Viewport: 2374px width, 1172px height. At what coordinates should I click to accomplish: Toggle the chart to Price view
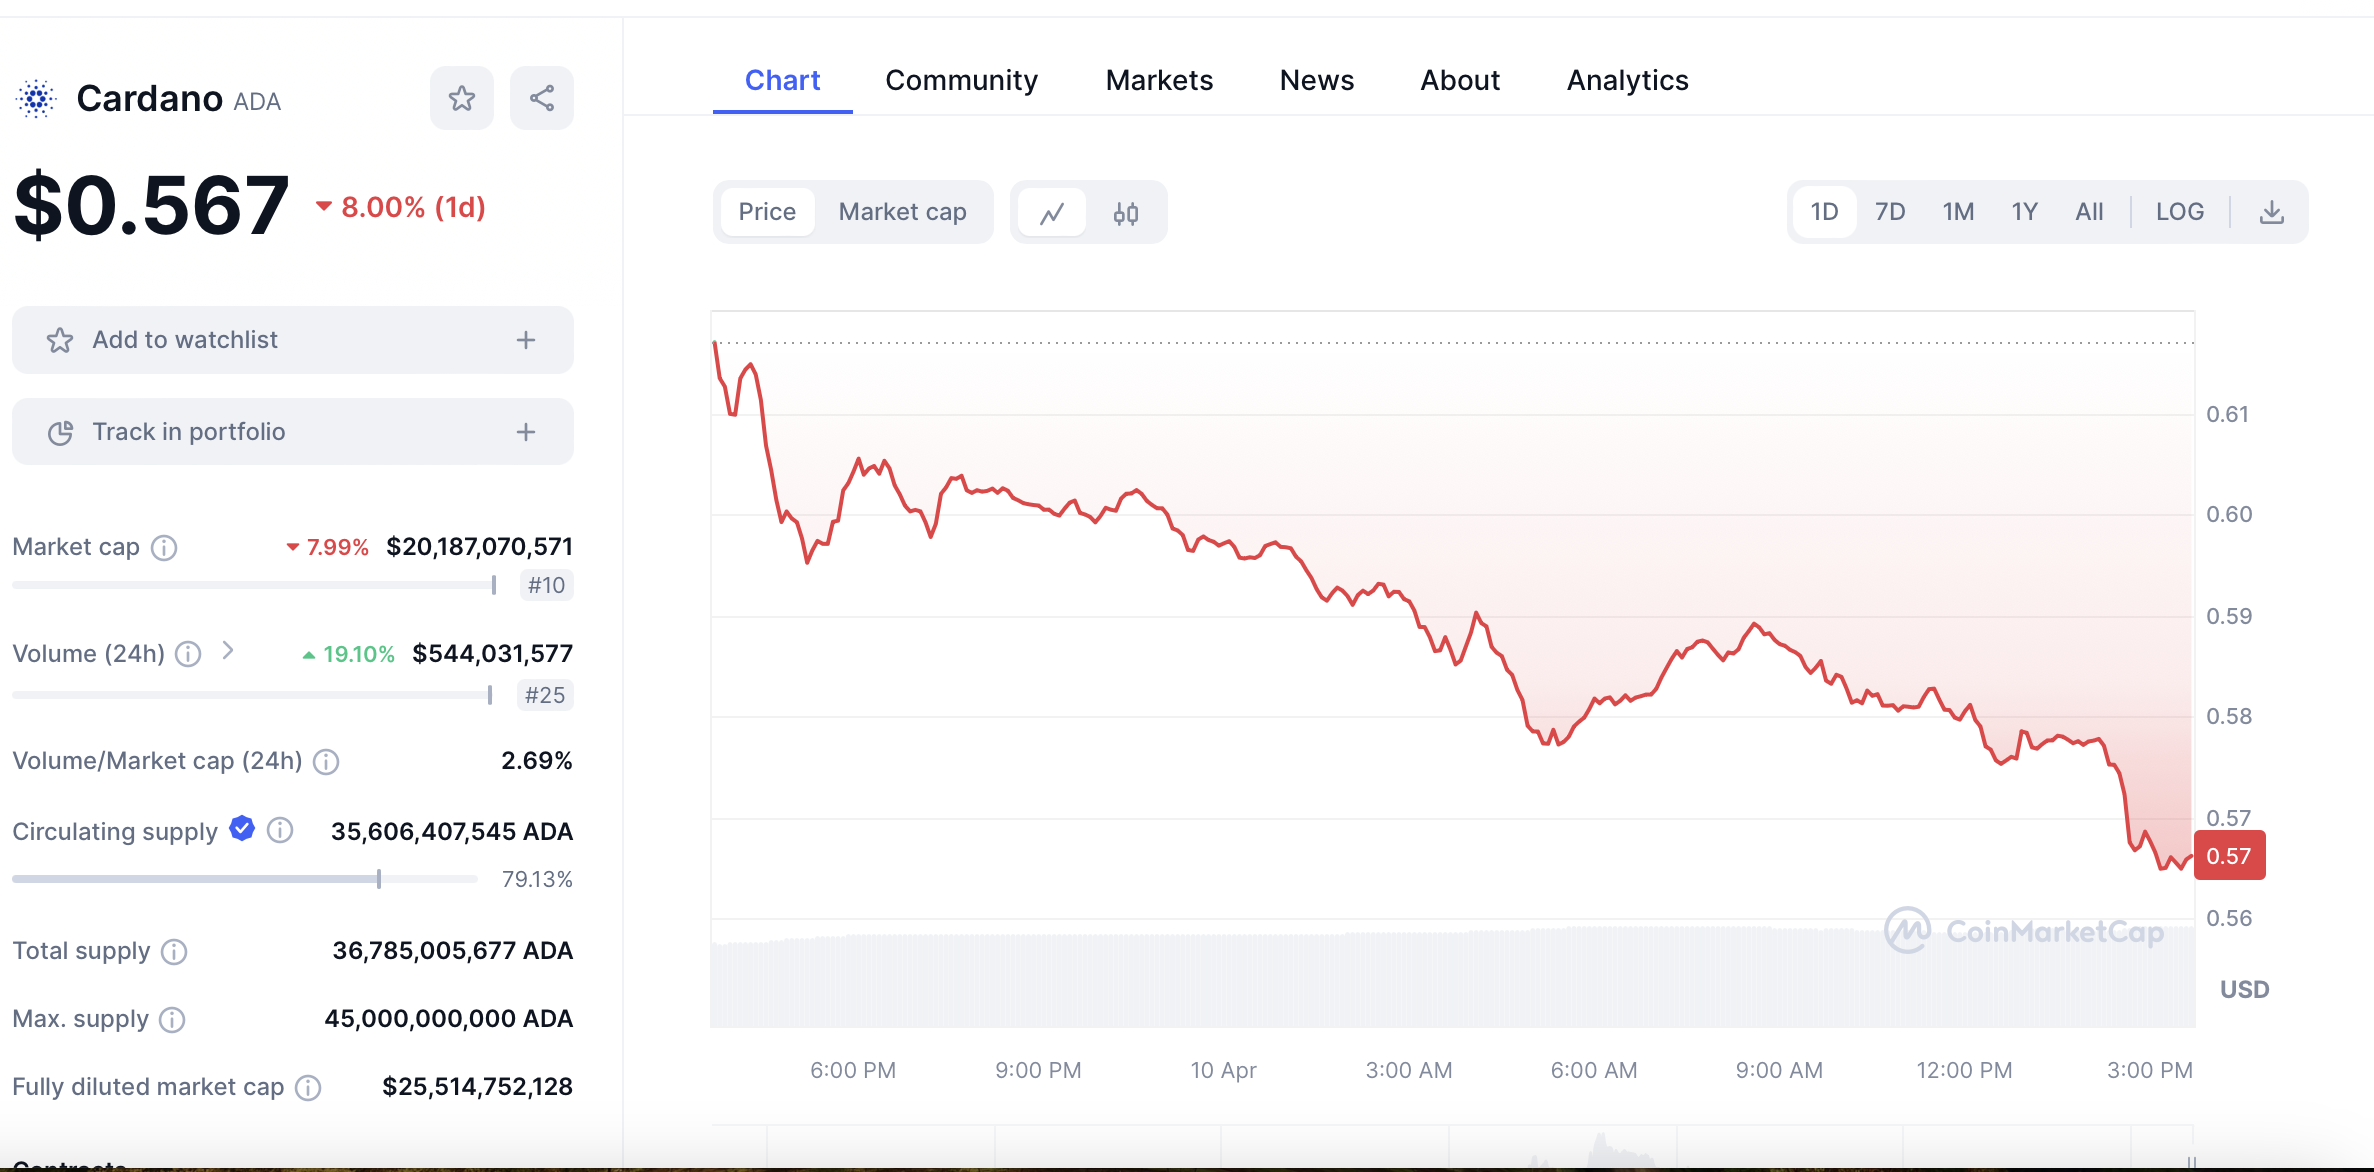[x=767, y=212]
